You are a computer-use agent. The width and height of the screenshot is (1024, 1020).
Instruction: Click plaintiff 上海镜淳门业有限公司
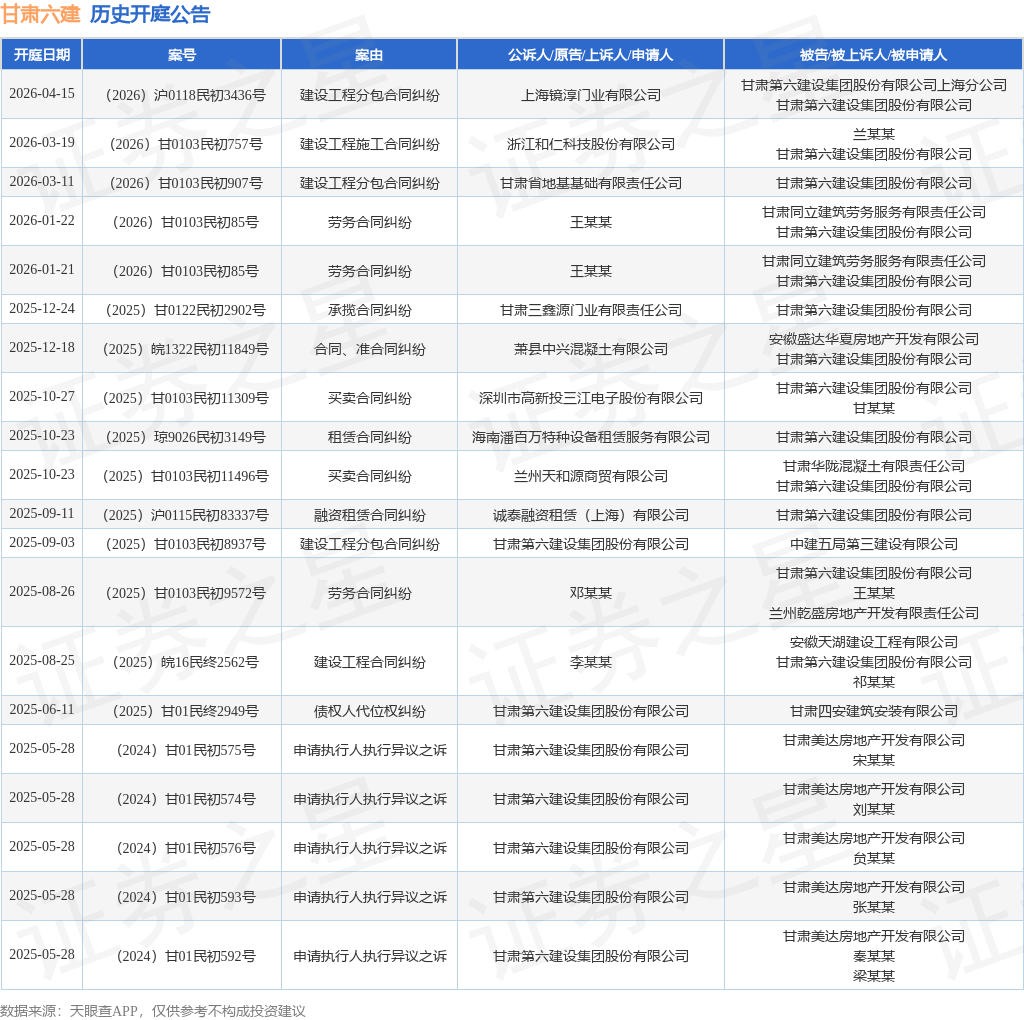[x=590, y=95]
